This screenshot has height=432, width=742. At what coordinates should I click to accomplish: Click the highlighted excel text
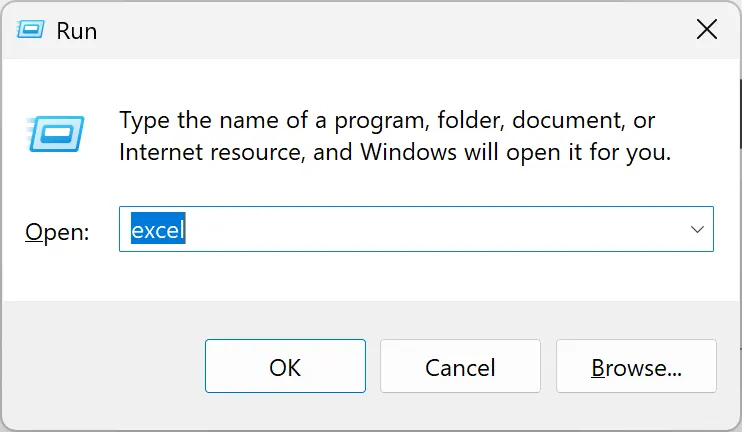tap(158, 230)
